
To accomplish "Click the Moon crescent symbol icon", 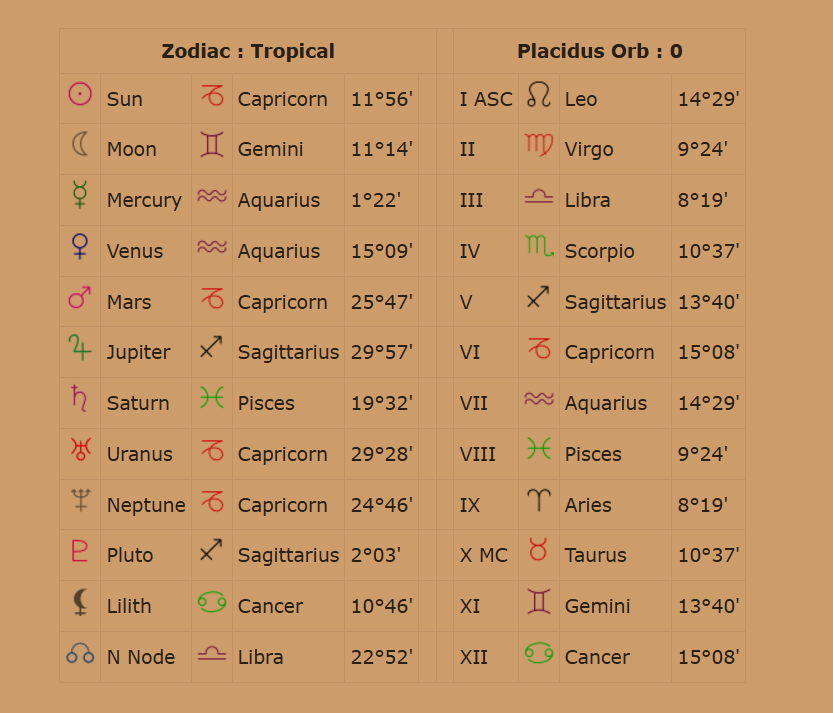I will pos(80,144).
